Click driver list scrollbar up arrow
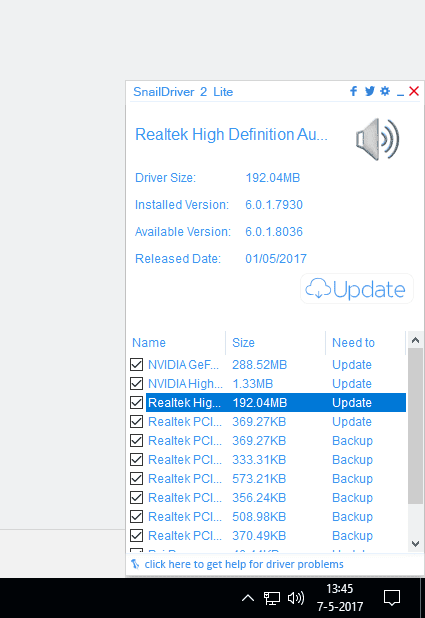The image size is (425, 618). click(415, 340)
